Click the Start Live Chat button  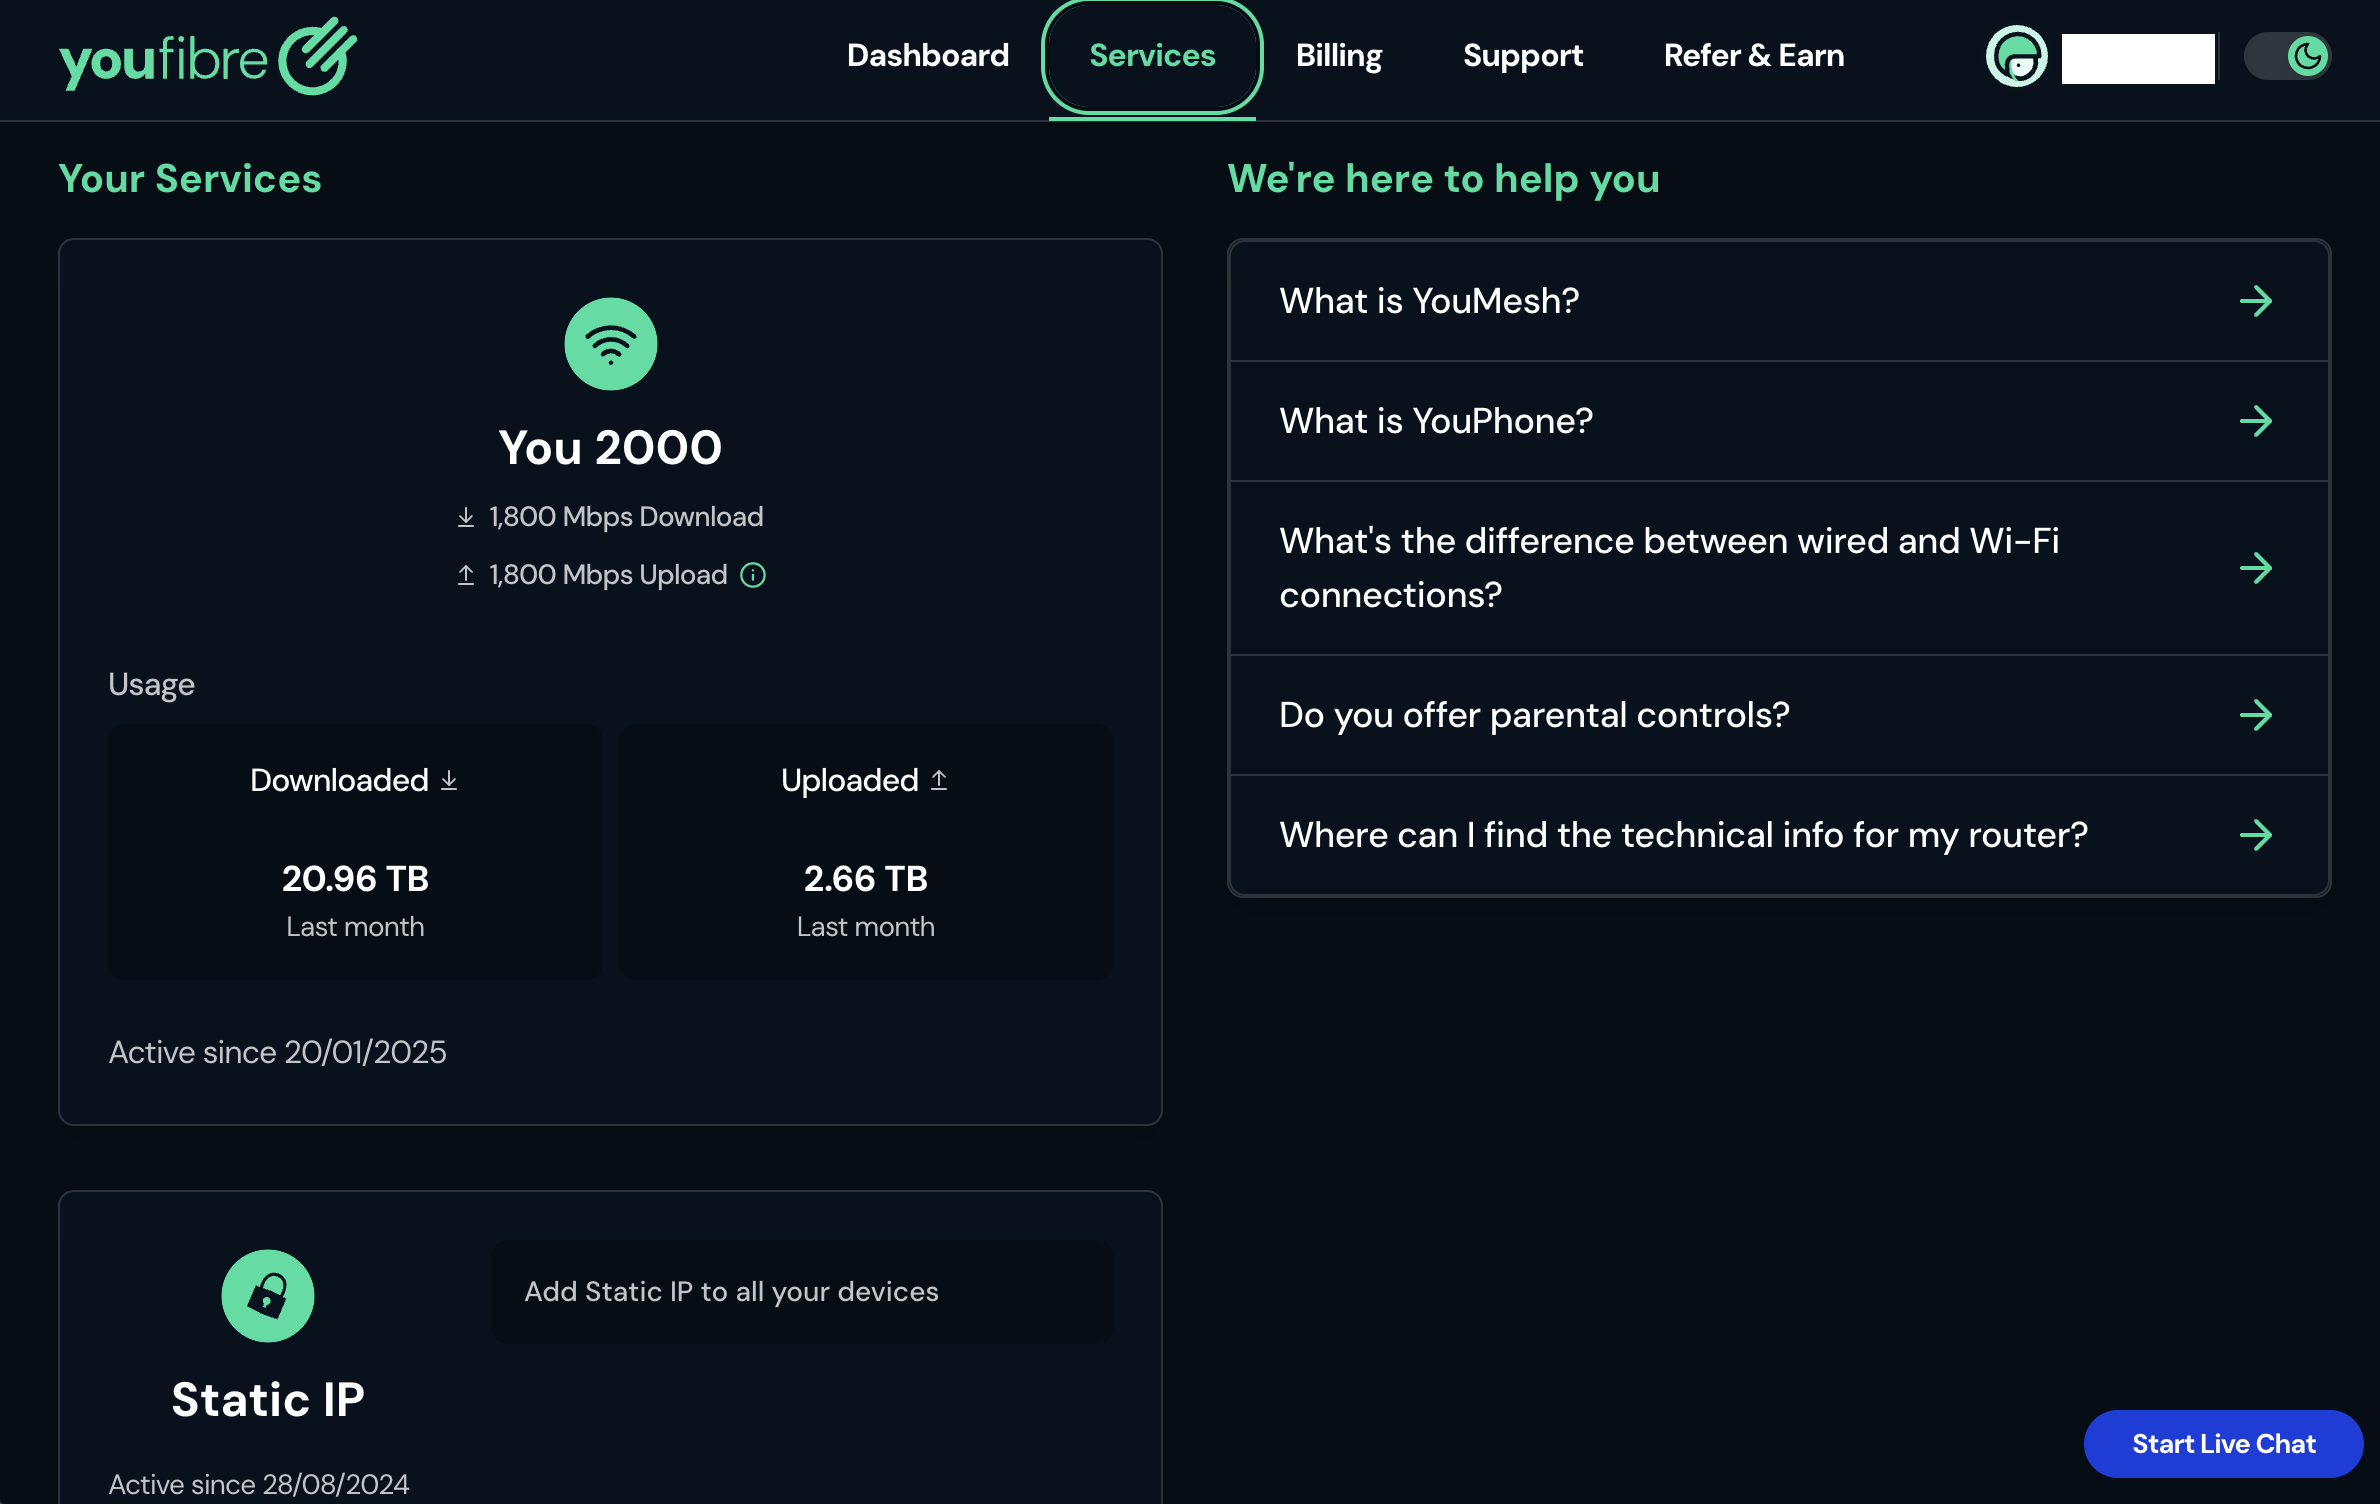pyautogui.click(x=2222, y=1443)
